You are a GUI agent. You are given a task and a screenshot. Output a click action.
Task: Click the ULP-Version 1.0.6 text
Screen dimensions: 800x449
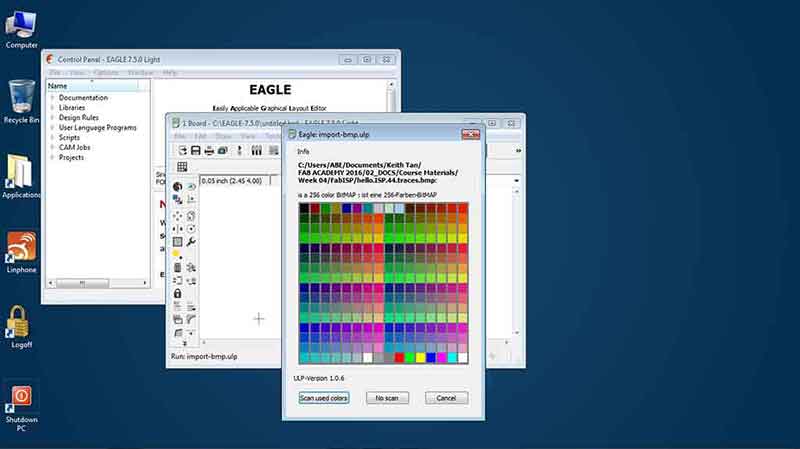click(x=319, y=378)
